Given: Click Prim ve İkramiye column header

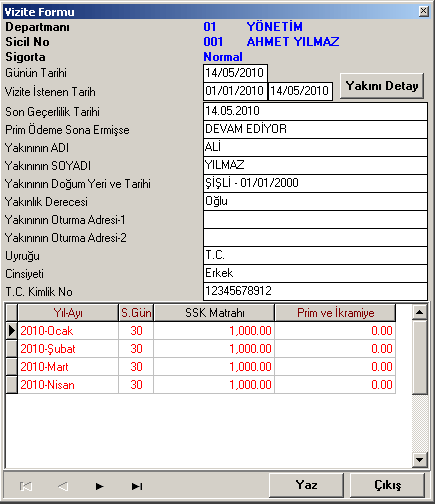Looking at the screenshot, I should [x=335, y=313].
